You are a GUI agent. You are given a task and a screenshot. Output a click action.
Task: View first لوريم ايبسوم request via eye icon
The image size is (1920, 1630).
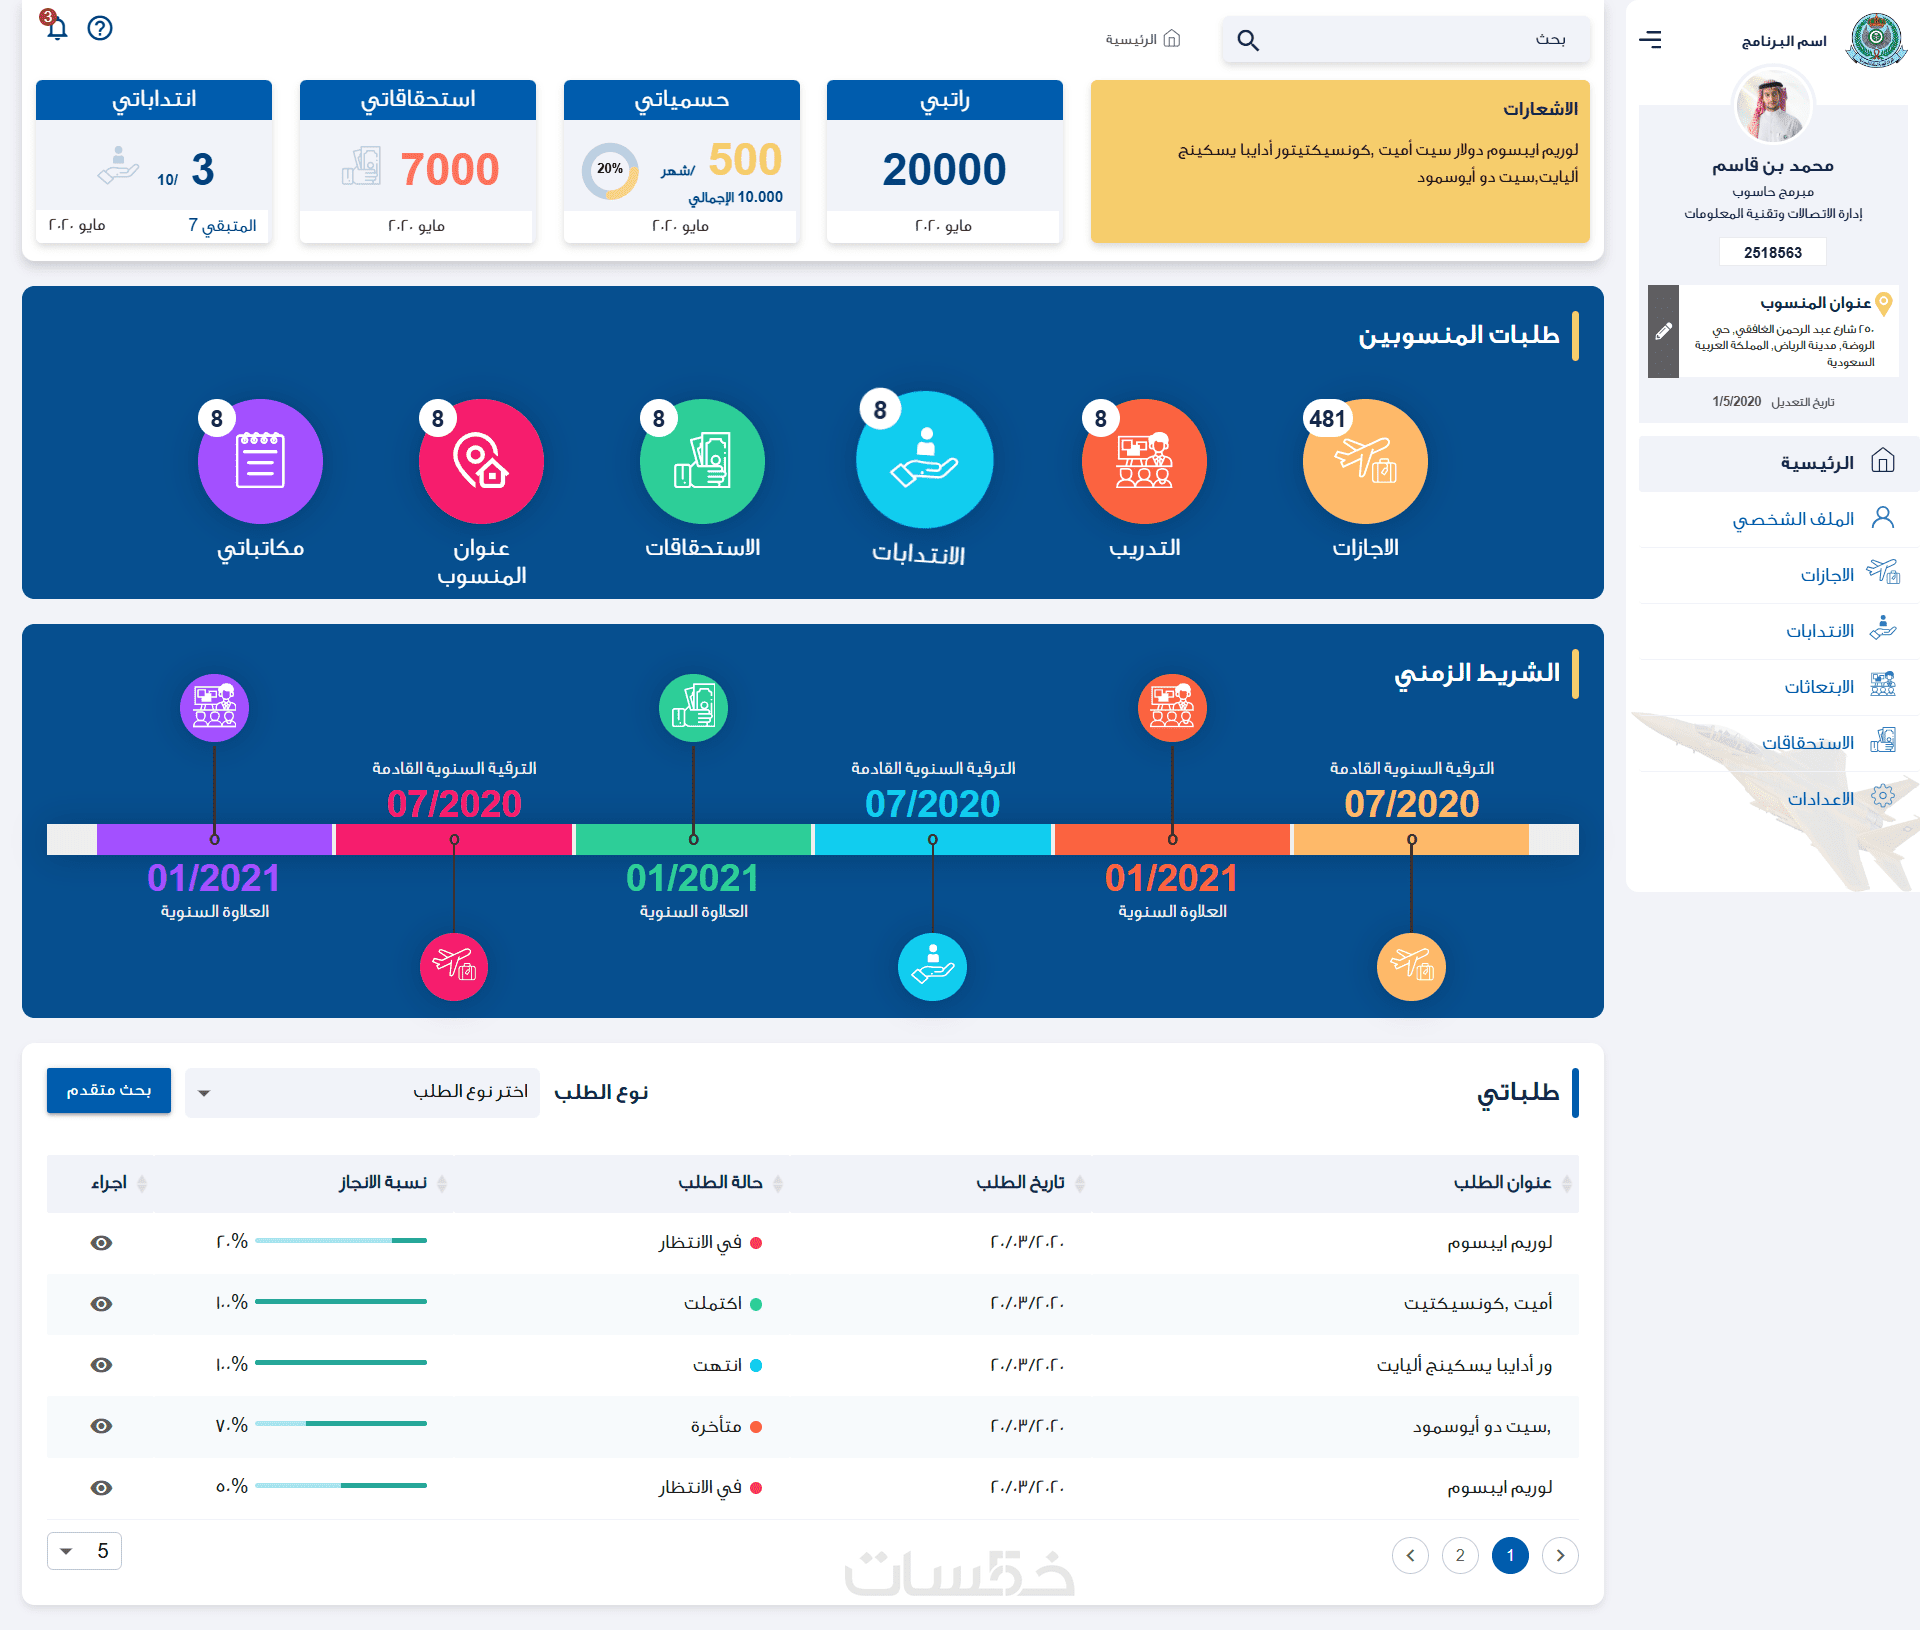(x=101, y=1243)
